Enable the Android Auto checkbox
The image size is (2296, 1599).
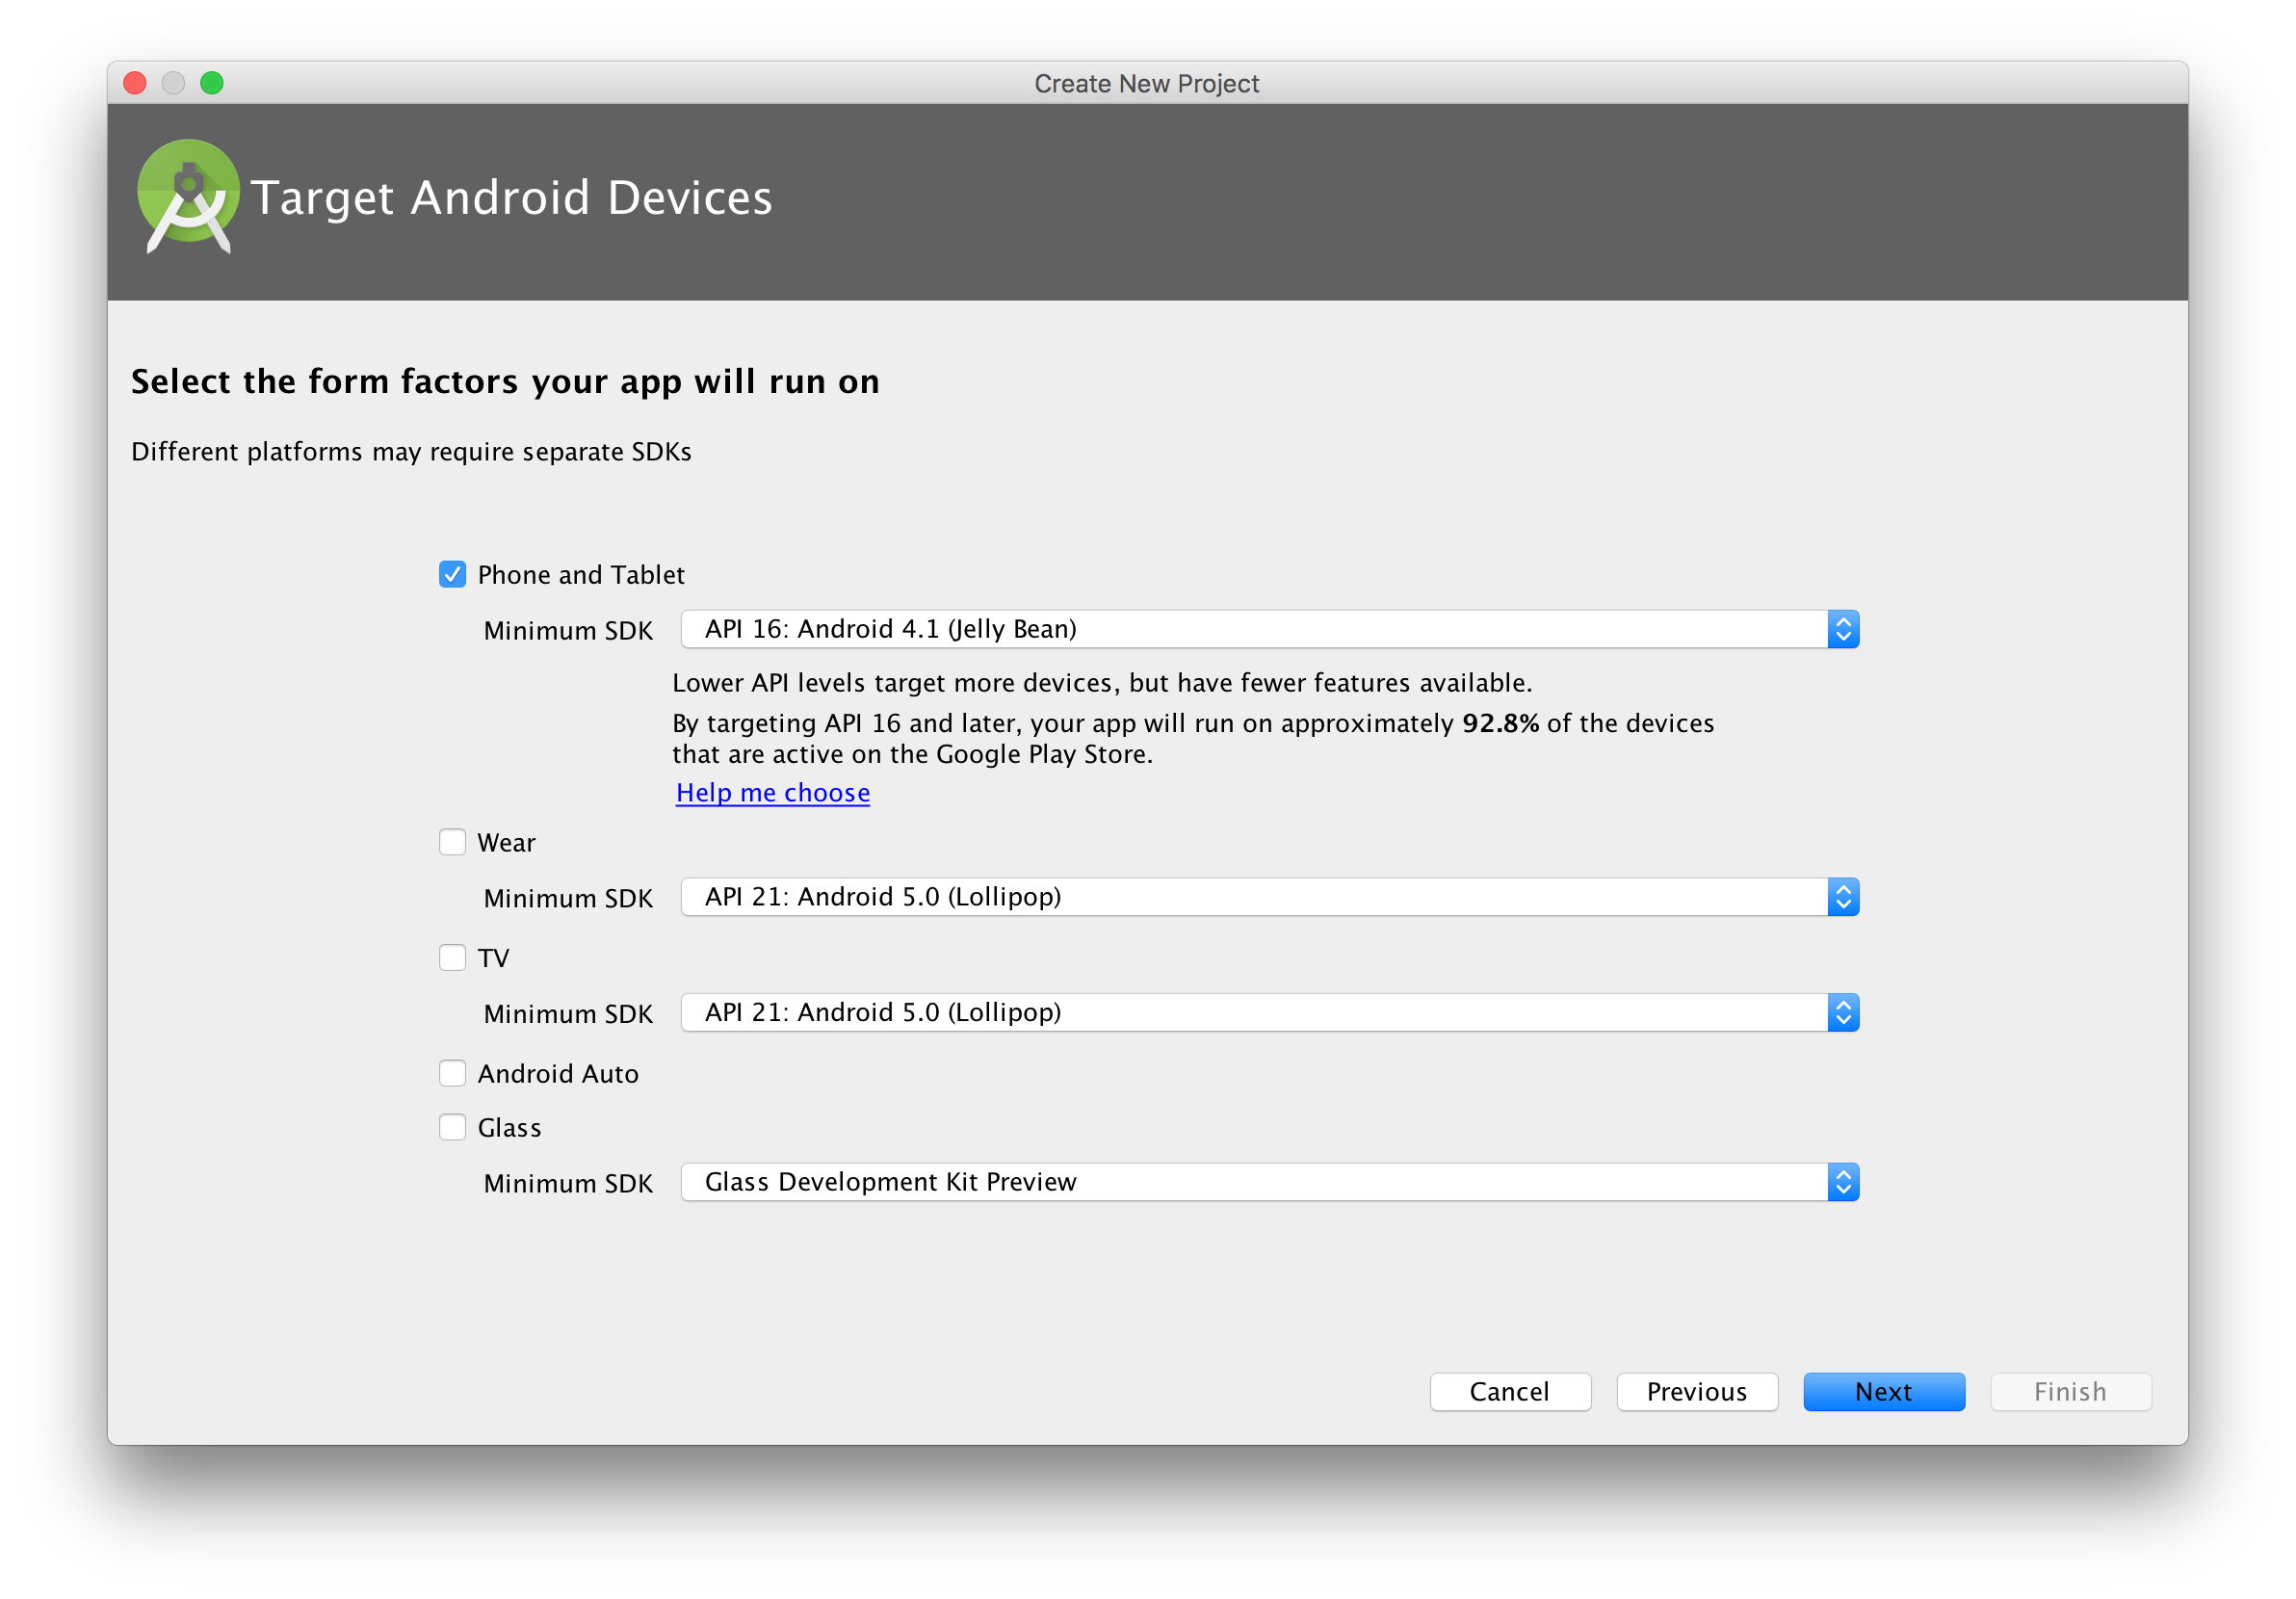452,1073
